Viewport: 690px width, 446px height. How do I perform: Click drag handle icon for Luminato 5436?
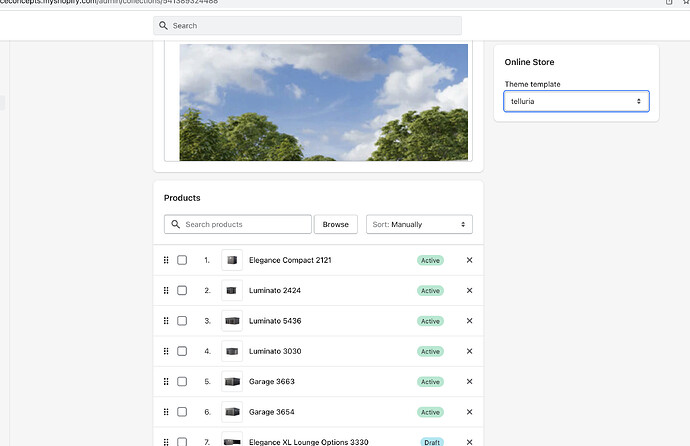pos(166,321)
